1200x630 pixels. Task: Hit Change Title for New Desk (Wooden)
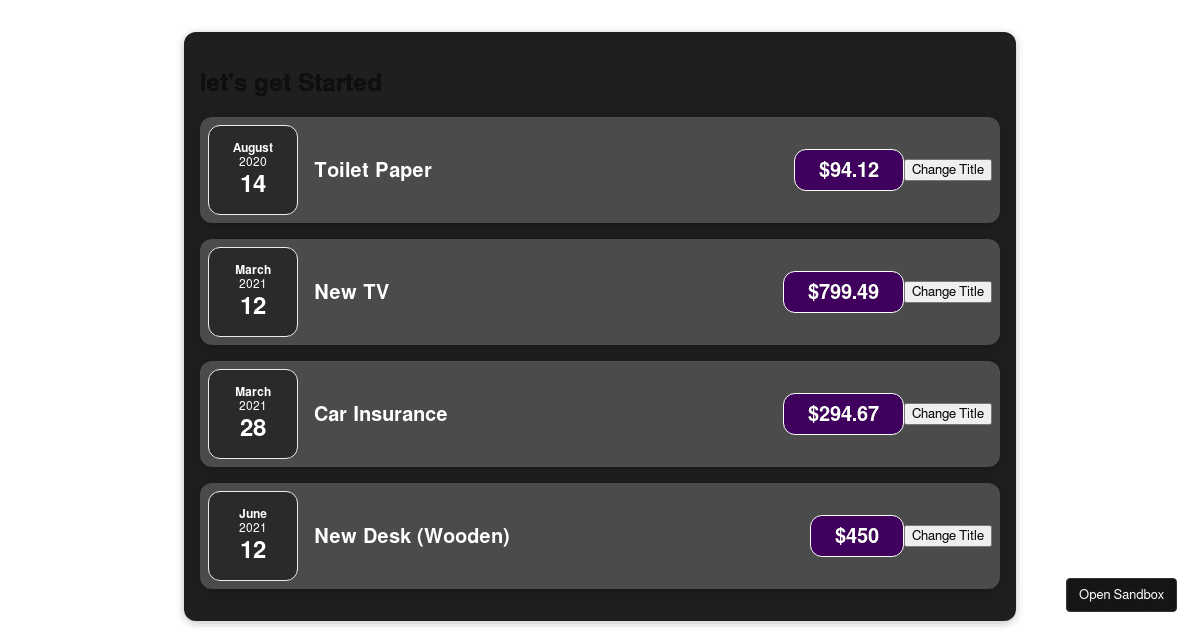[947, 536]
